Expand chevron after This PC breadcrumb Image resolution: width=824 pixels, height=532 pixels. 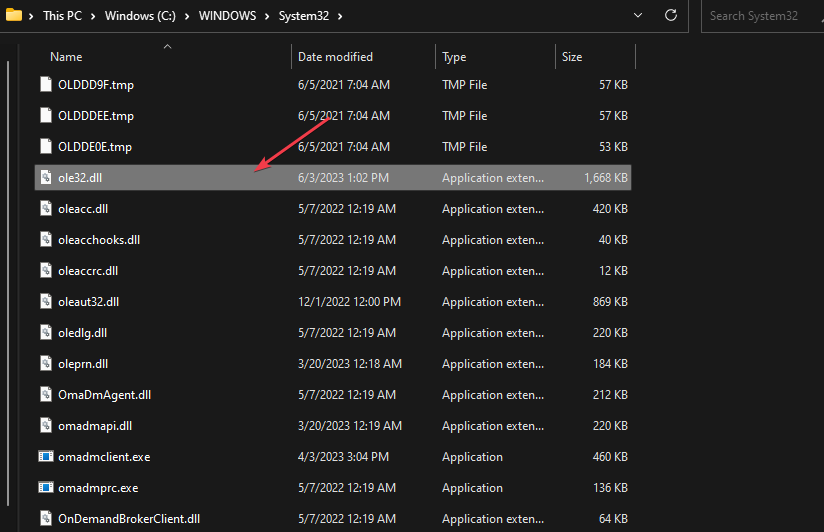point(93,16)
